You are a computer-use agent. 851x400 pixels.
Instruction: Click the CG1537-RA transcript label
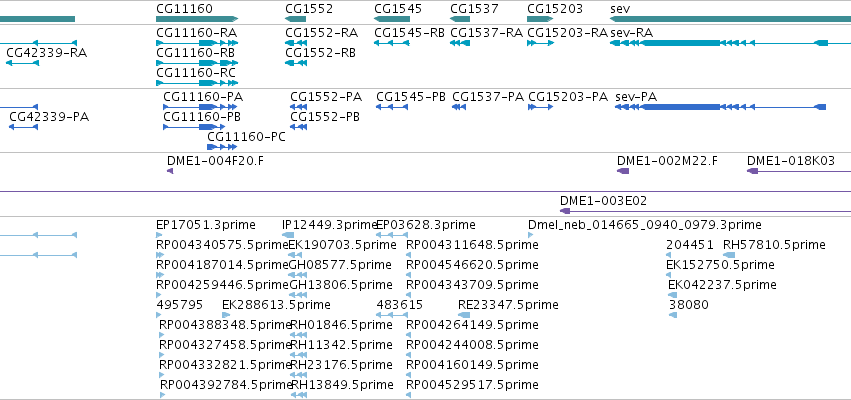(486, 33)
